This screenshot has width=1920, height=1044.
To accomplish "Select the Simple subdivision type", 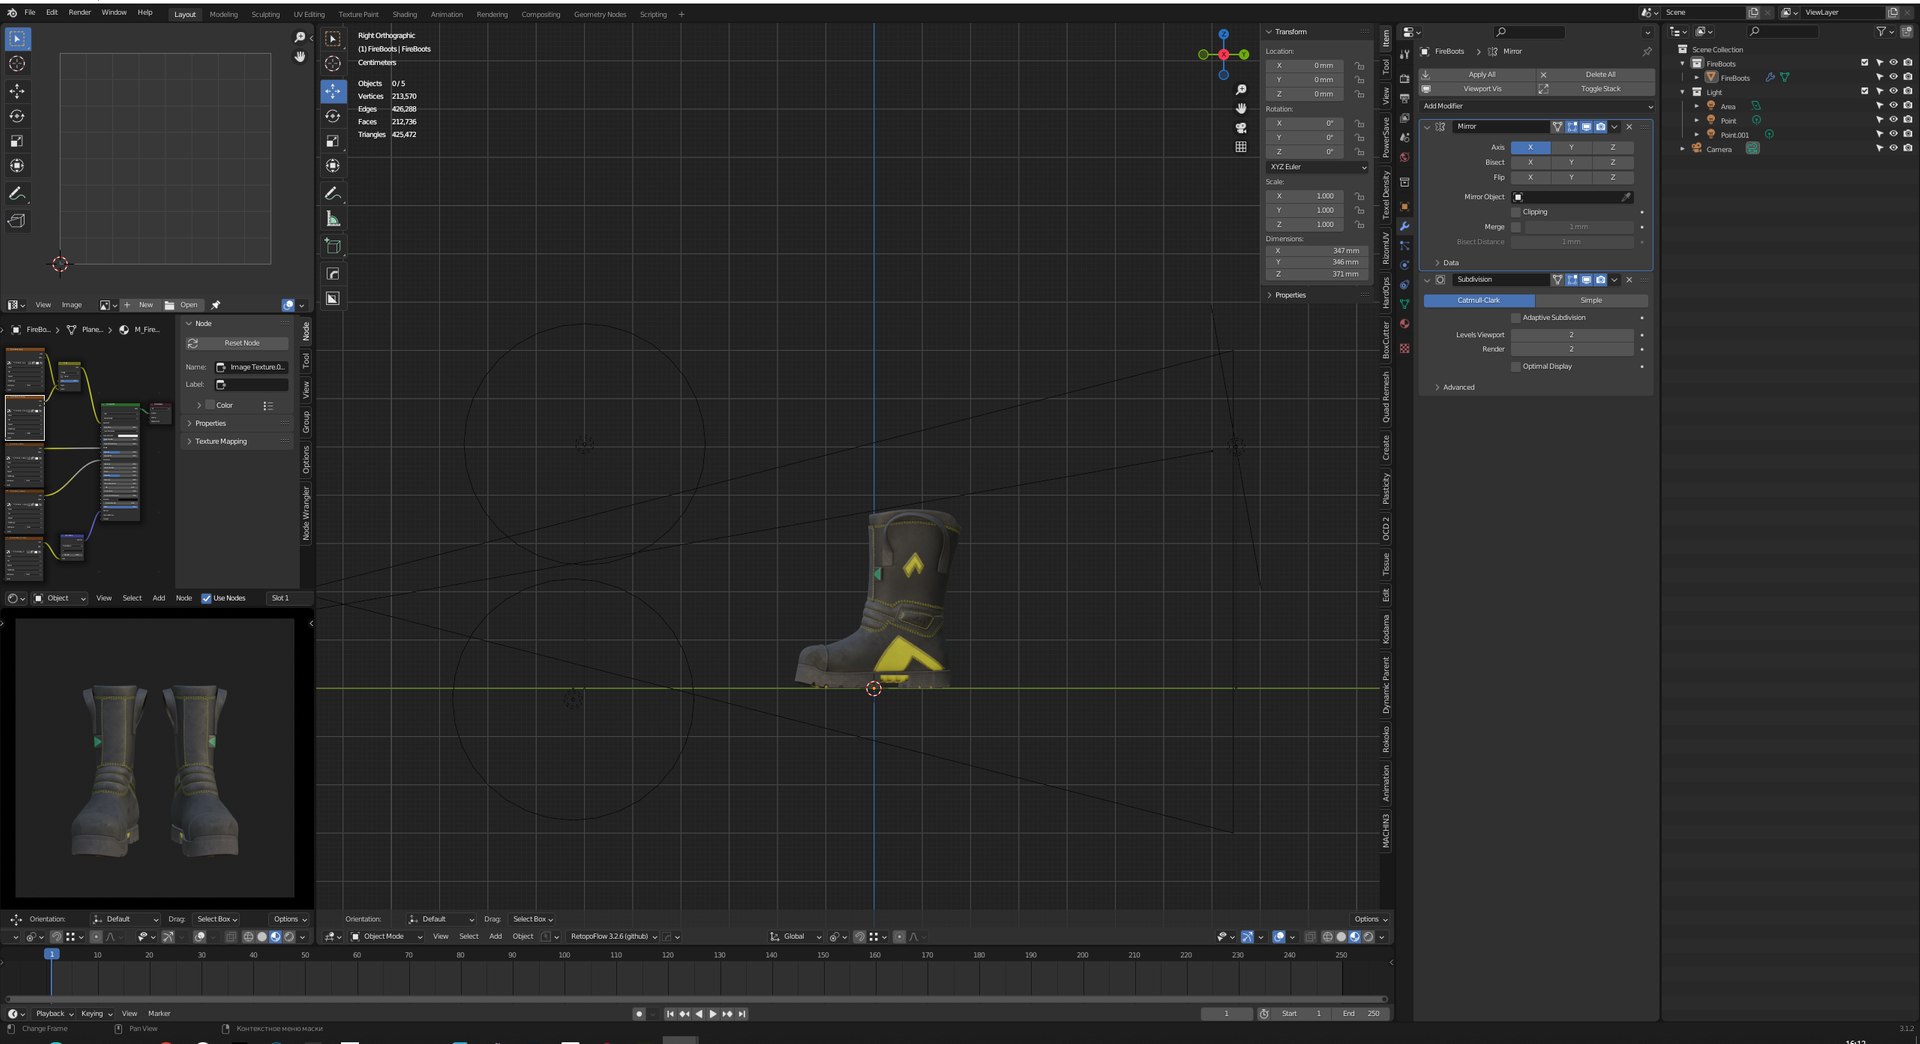I will 1591,300.
